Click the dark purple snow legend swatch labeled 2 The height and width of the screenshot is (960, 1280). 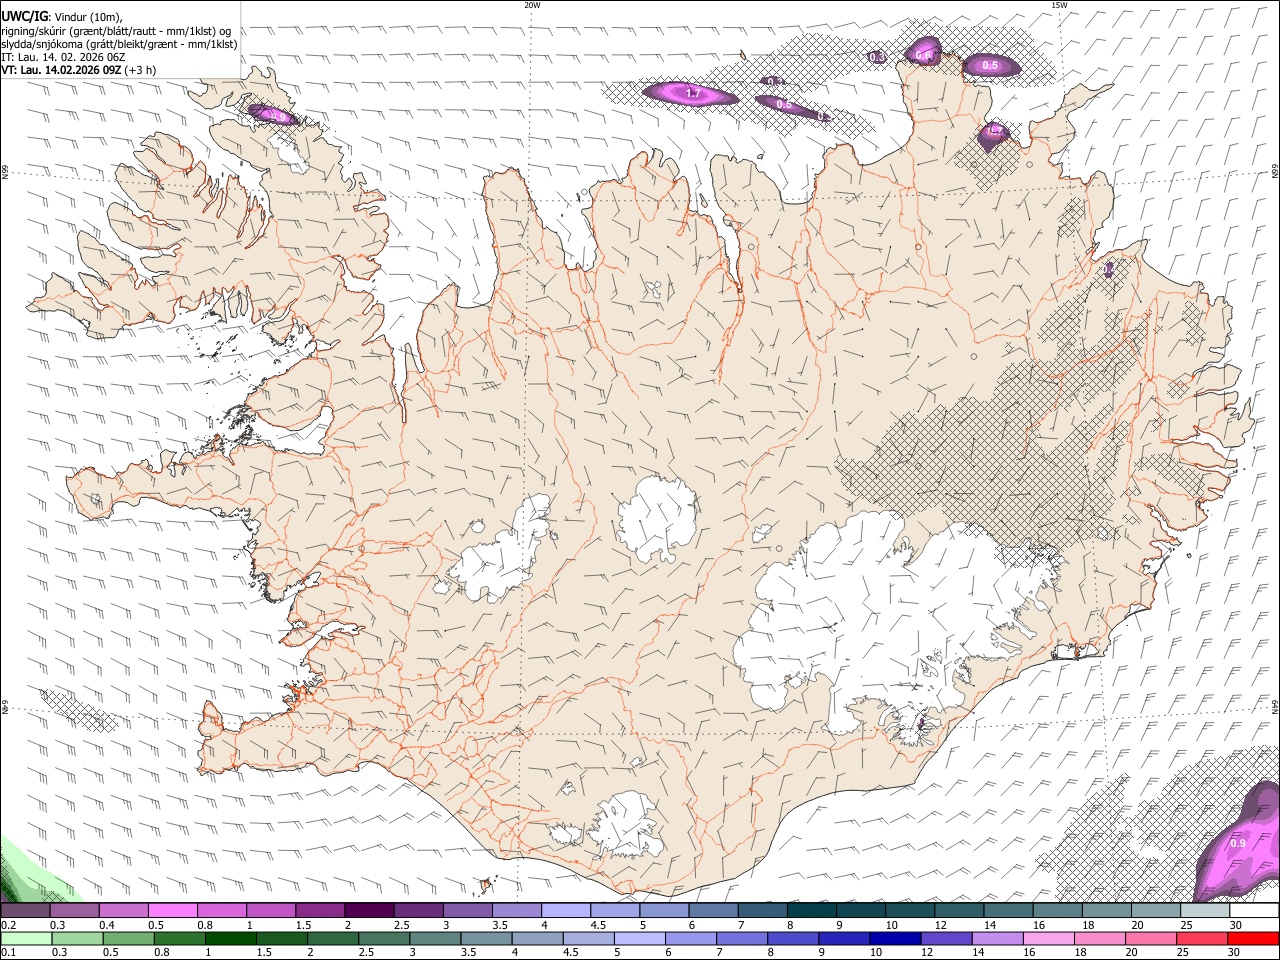click(x=368, y=911)
